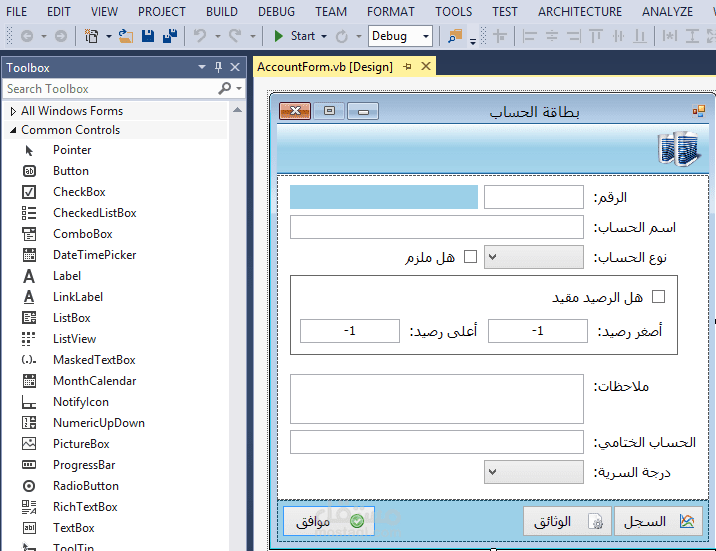Toggle the 'هل ملزم' checkbox
Screen dimensions: 716x551
[470, 257]
